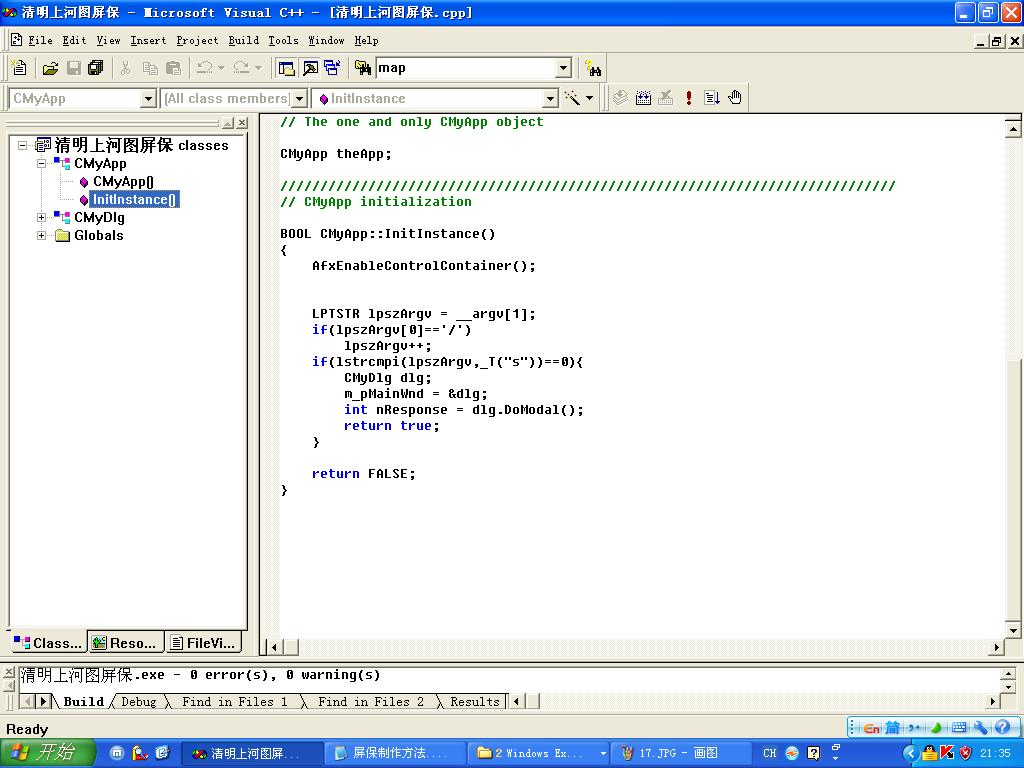Click the editor vertical scrollbar down arrow
The image size is (1024, 768).
(1013, 630)
